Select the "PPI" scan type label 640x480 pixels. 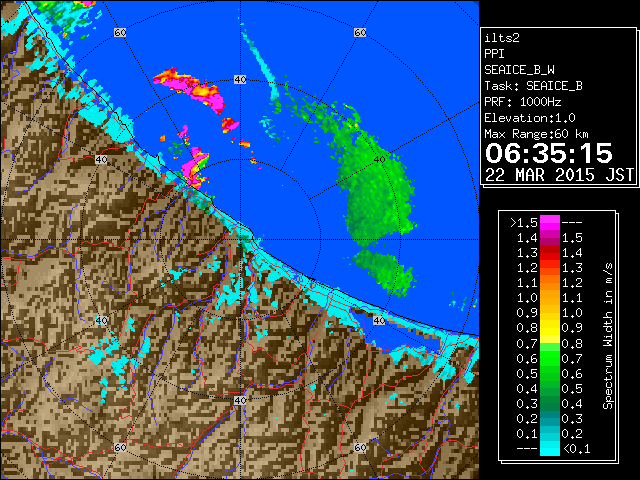coord(494,54)
